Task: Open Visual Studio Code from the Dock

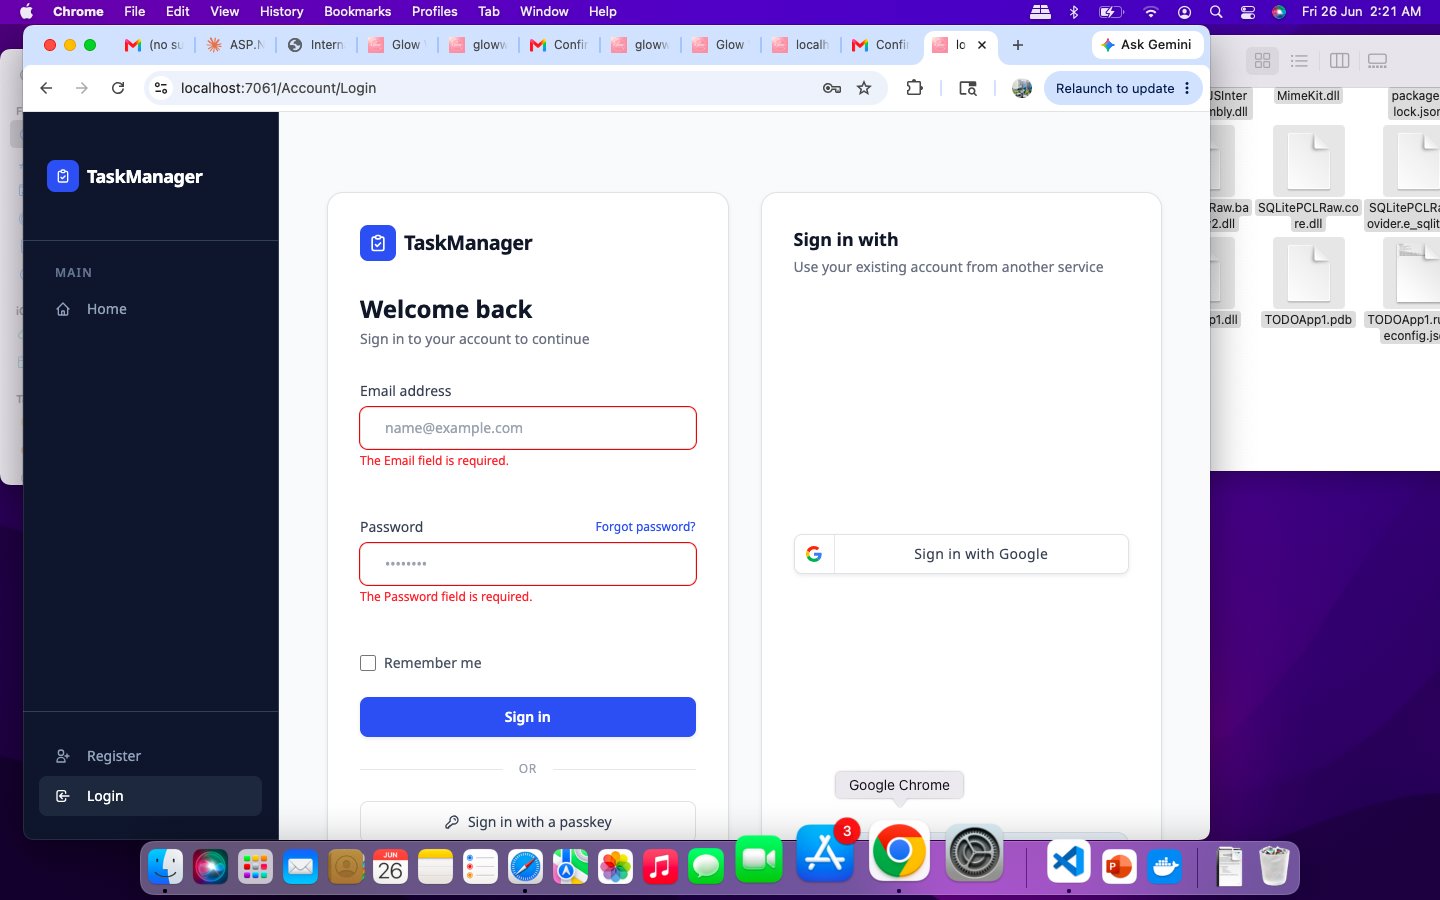Action: (x=1068, y=862)
